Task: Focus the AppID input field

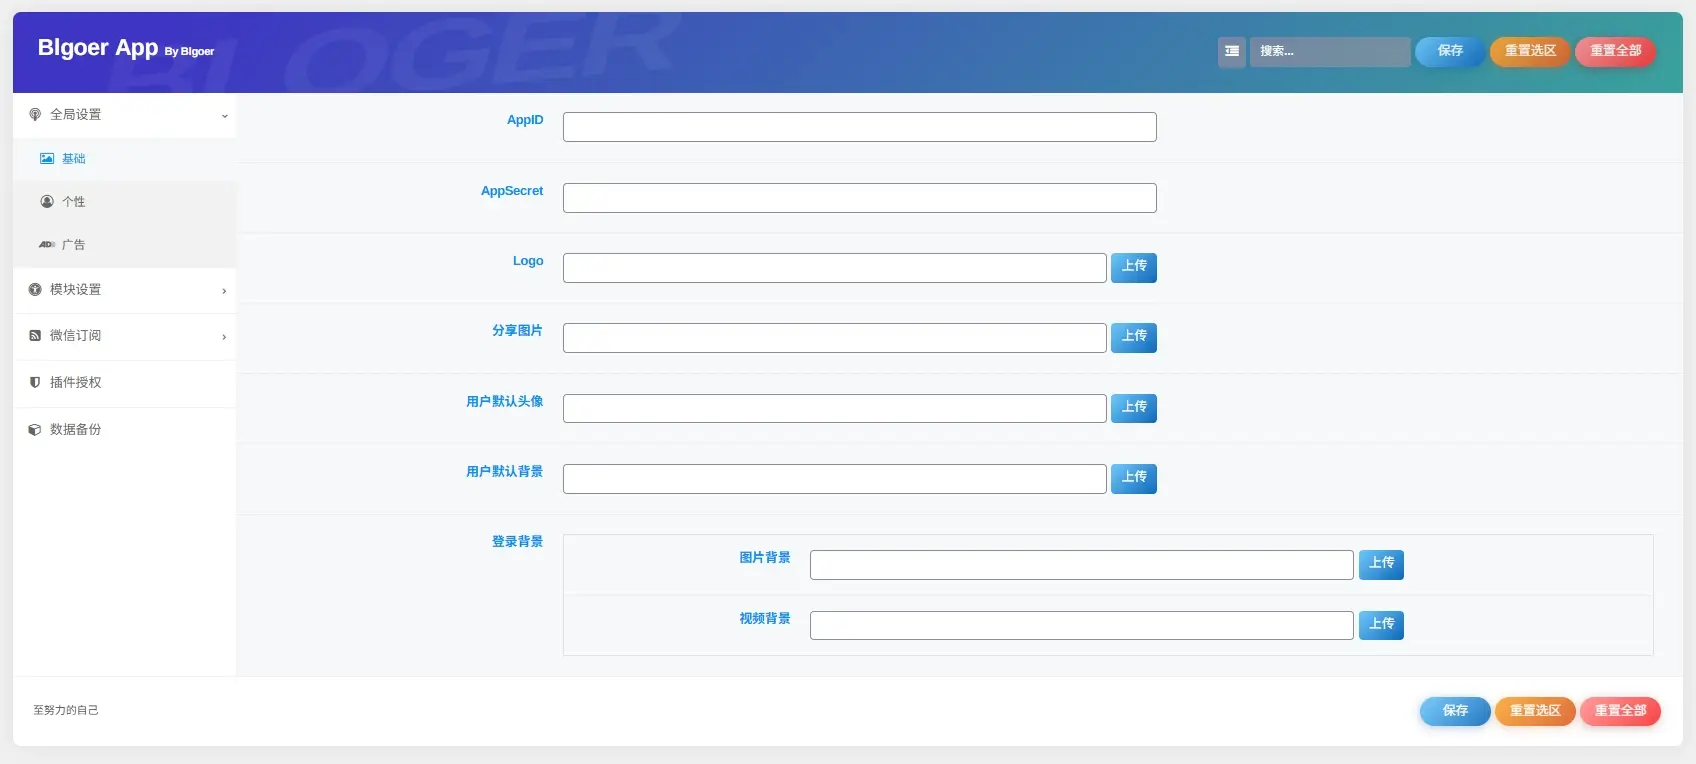Action: (x=859, y=127)
